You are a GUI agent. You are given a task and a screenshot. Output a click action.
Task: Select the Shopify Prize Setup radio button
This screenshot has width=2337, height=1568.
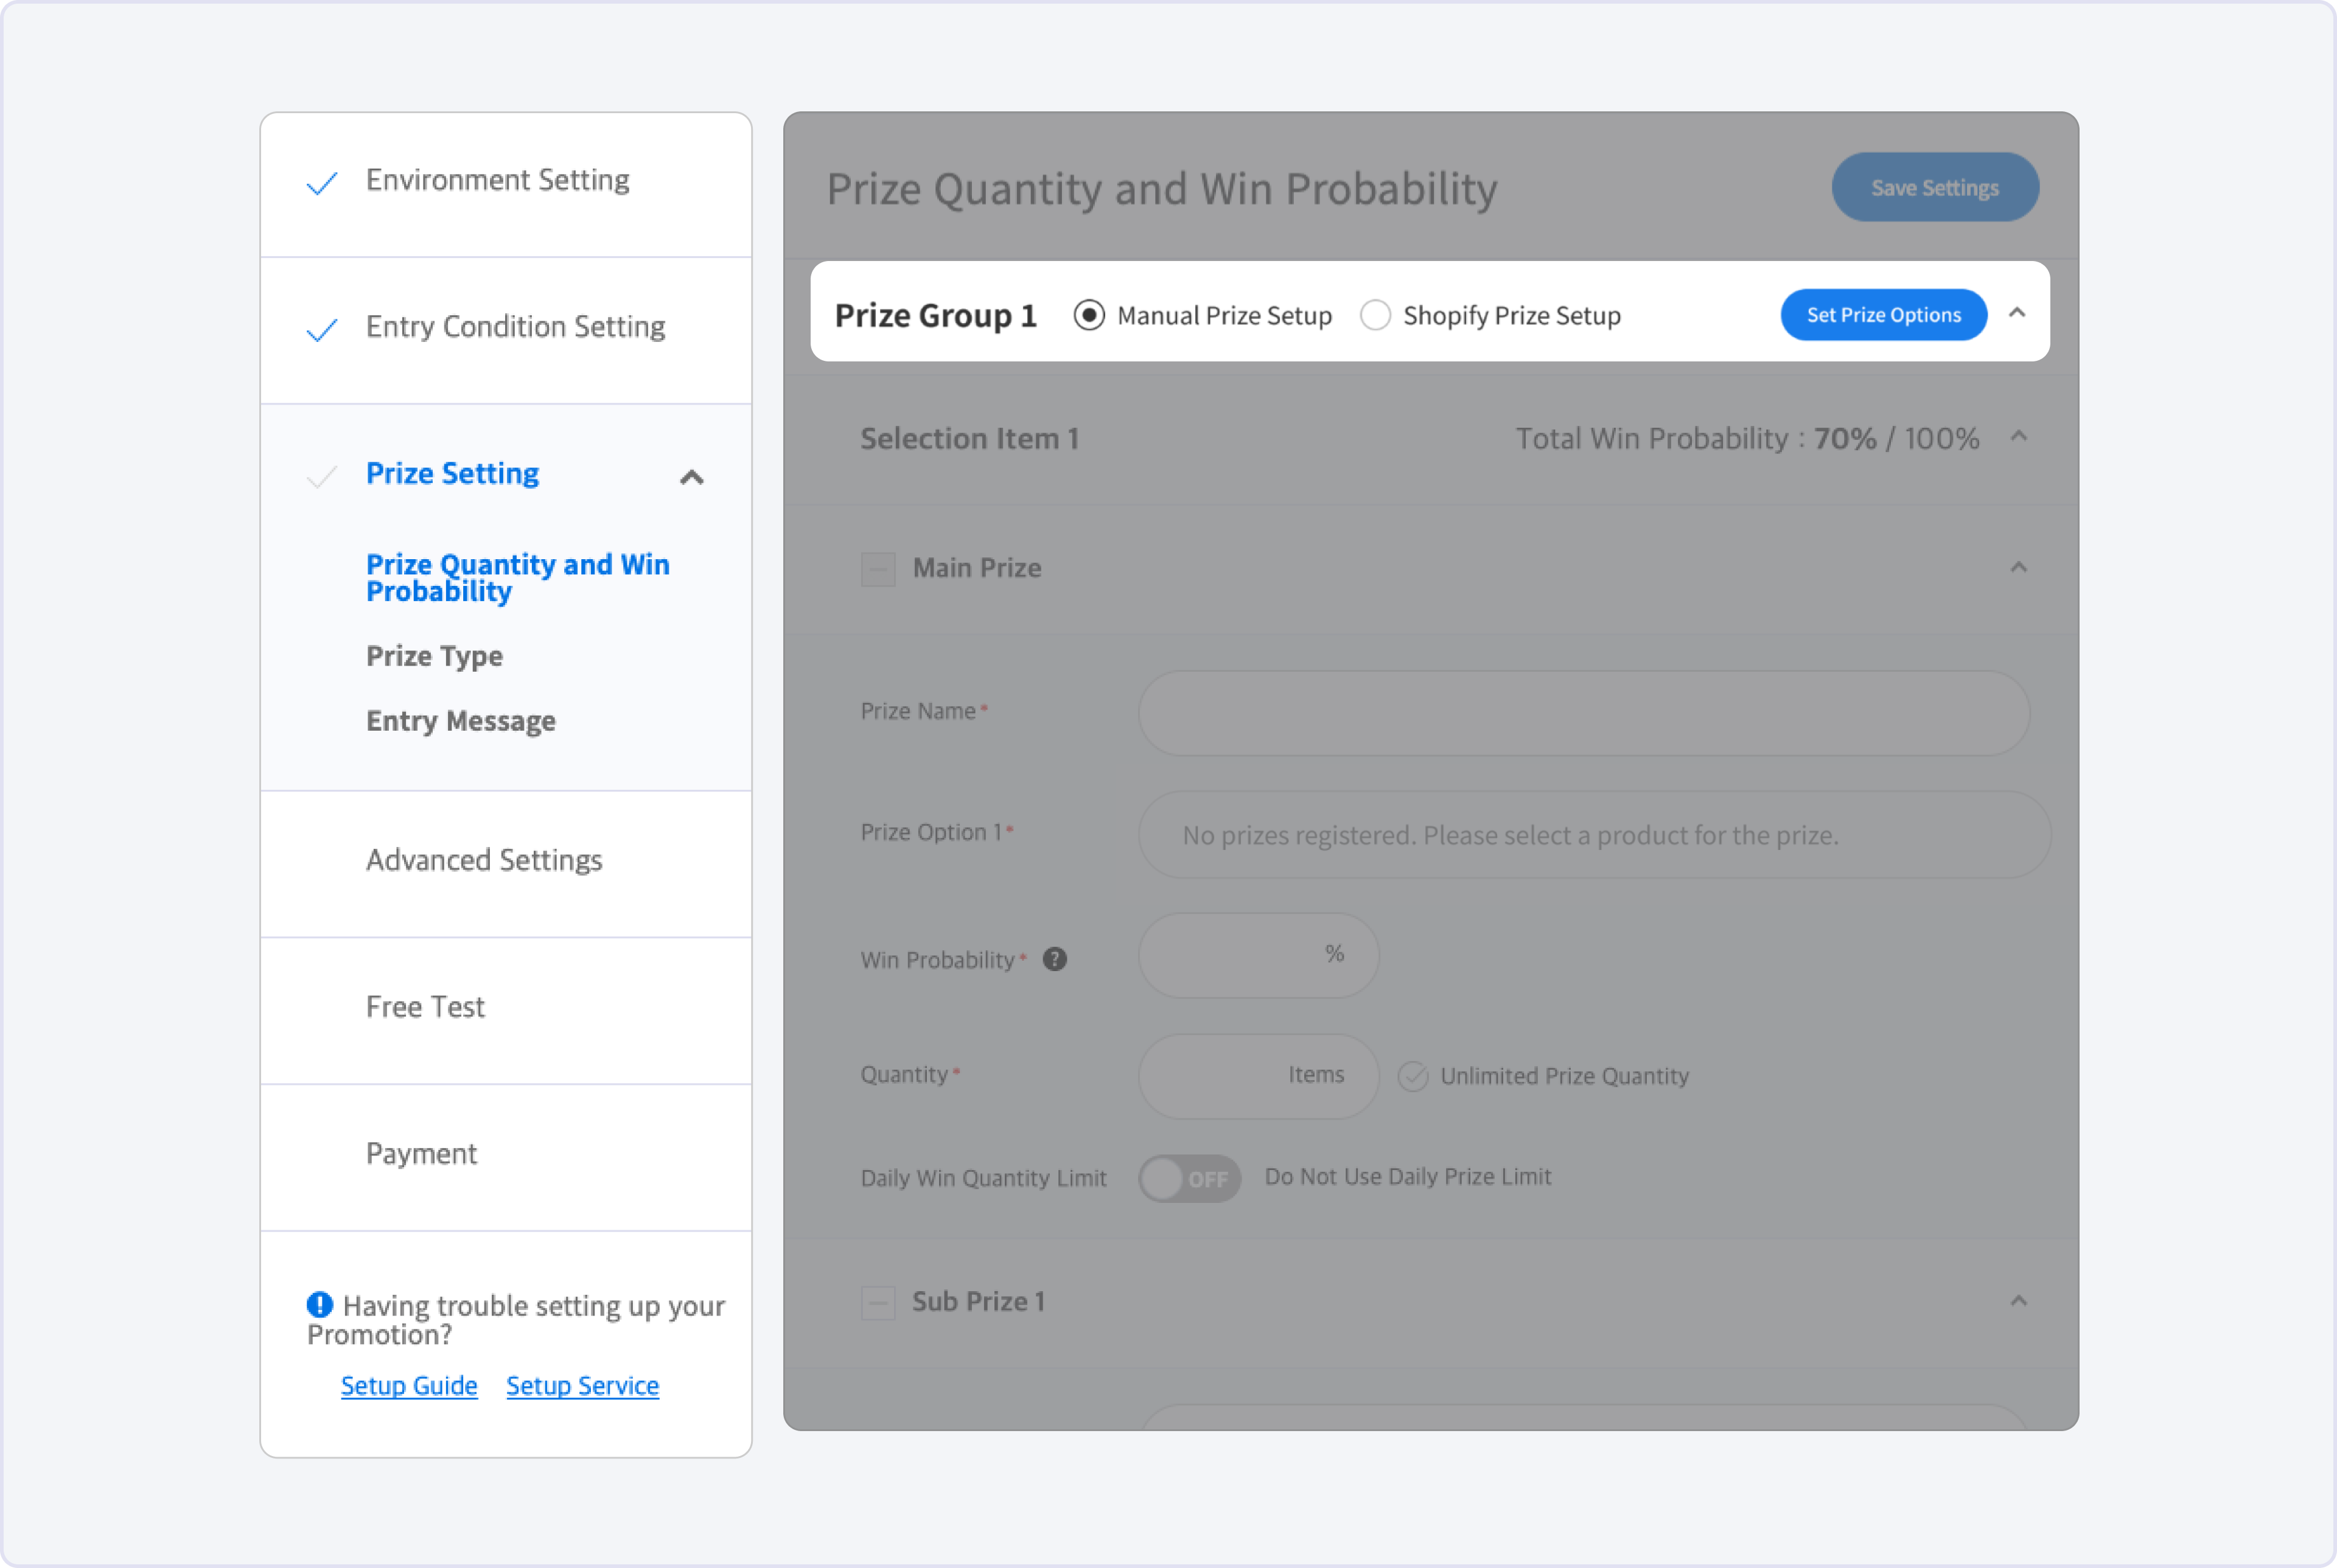pos(1375,315)
